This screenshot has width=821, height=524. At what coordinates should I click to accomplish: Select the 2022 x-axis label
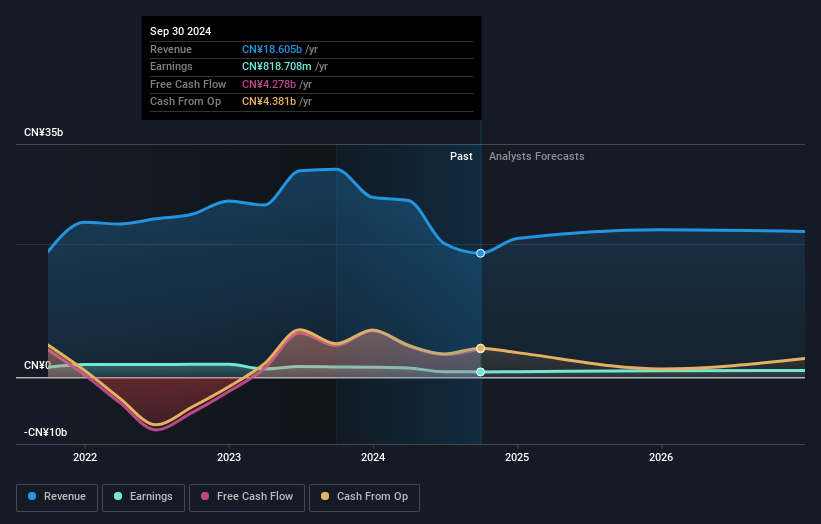click(x=85, y=457)
